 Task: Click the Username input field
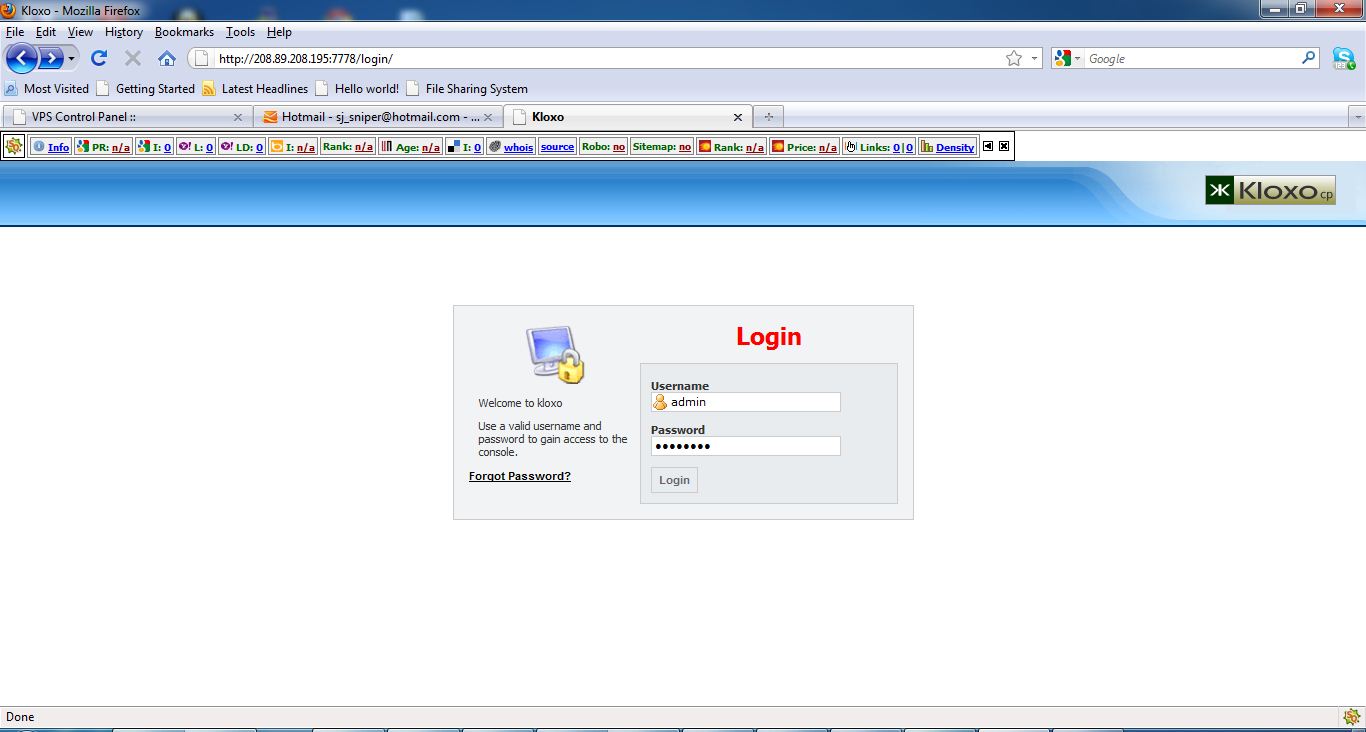tap(745, 402)
